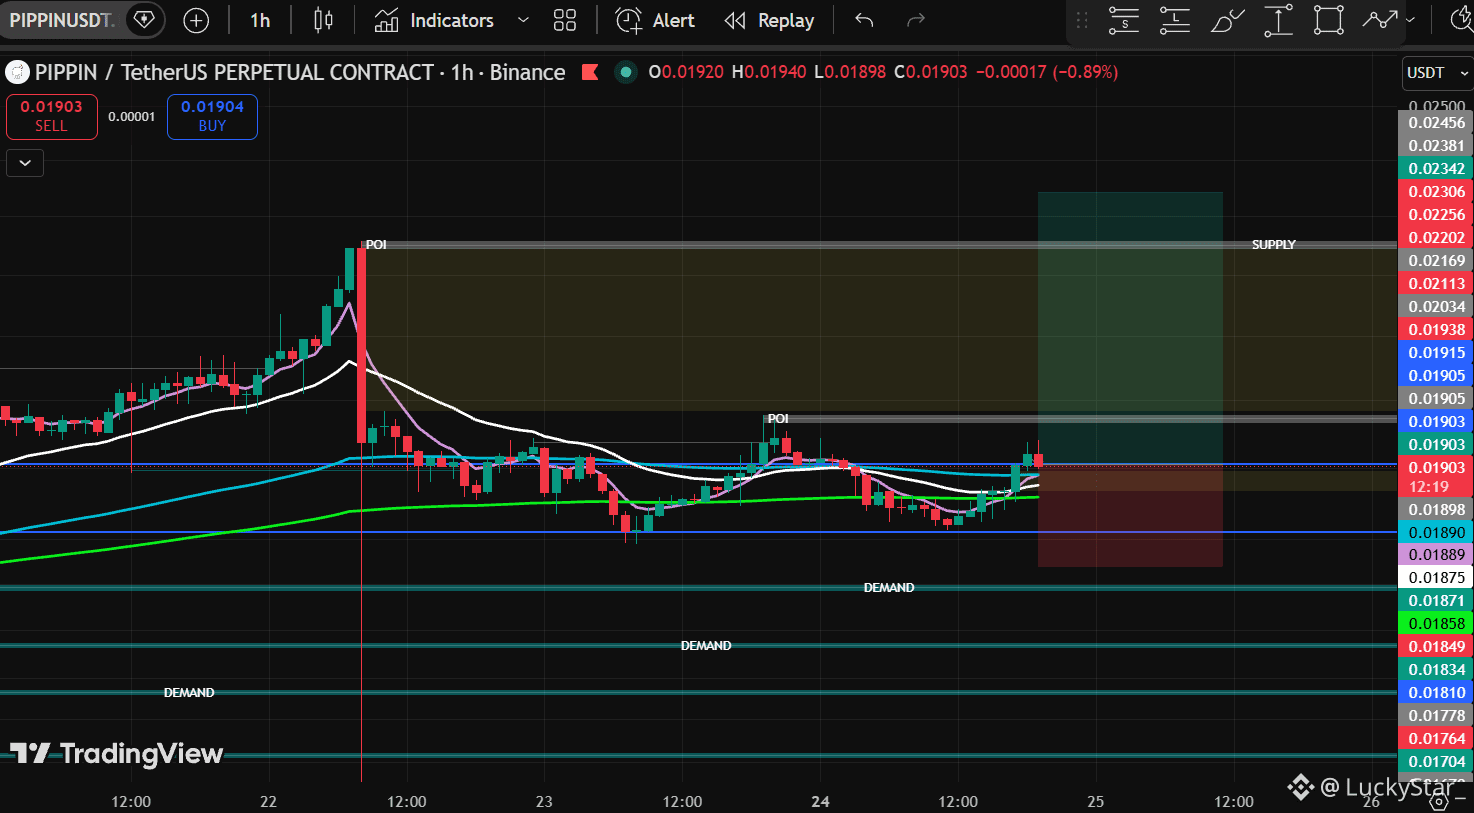
Task: Click the white 0.01875 price label
Action: [x=1436, y=578]
